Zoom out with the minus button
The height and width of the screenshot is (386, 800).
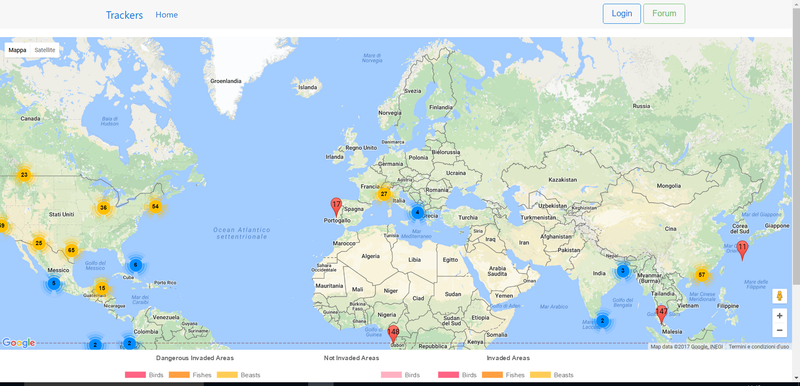click(779, 330)
